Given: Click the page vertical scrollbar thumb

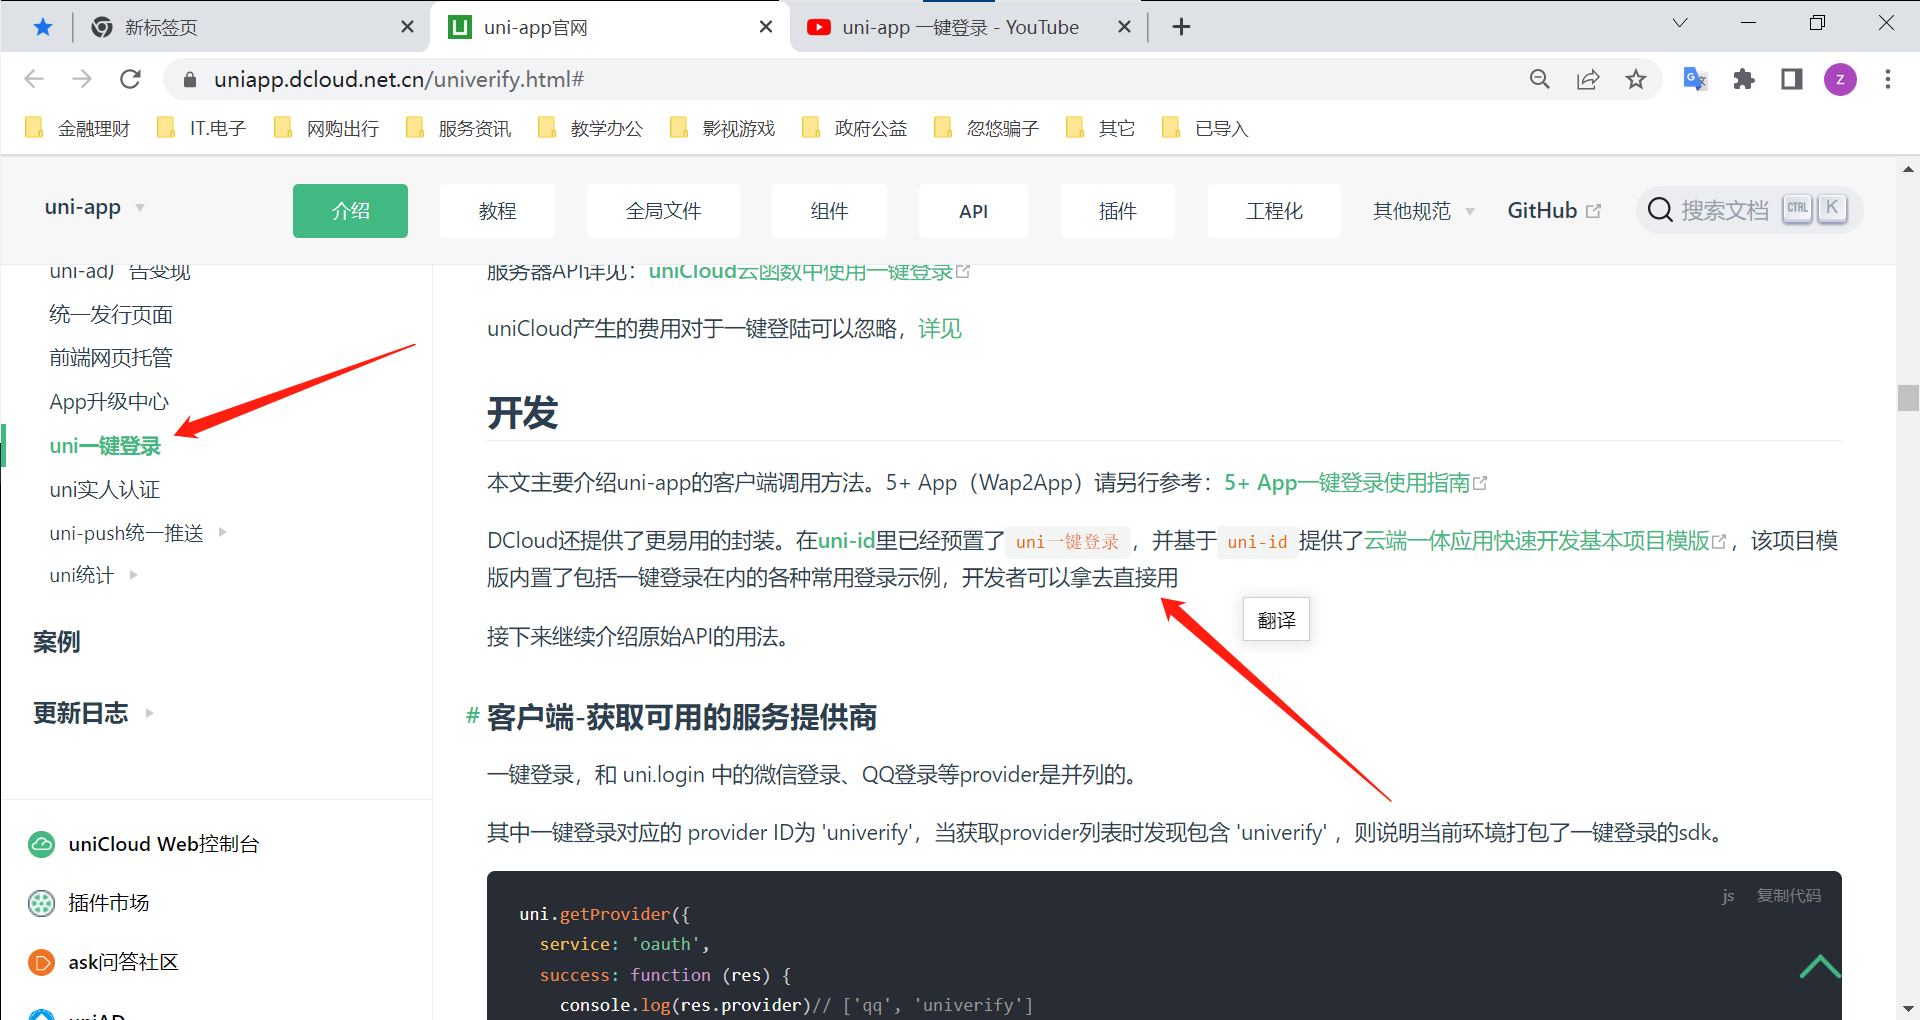Looking at the screenshot, I should (1908, 398).
